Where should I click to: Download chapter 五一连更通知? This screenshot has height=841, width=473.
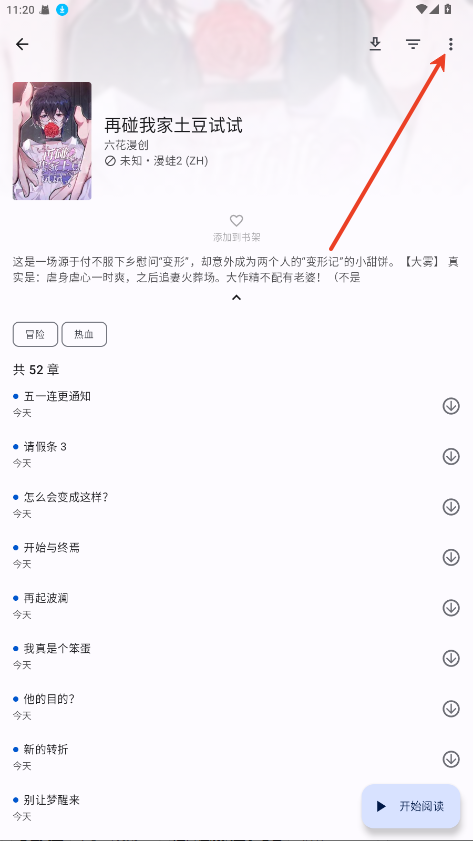(451, 406)
